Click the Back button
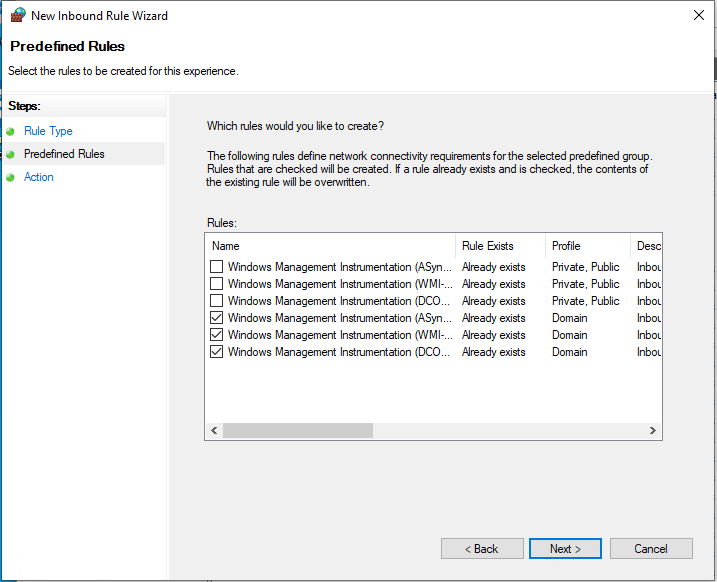Image resolution: width=717 pixels, height=582 pixels. pyautogui.click(x=482, y=548)
